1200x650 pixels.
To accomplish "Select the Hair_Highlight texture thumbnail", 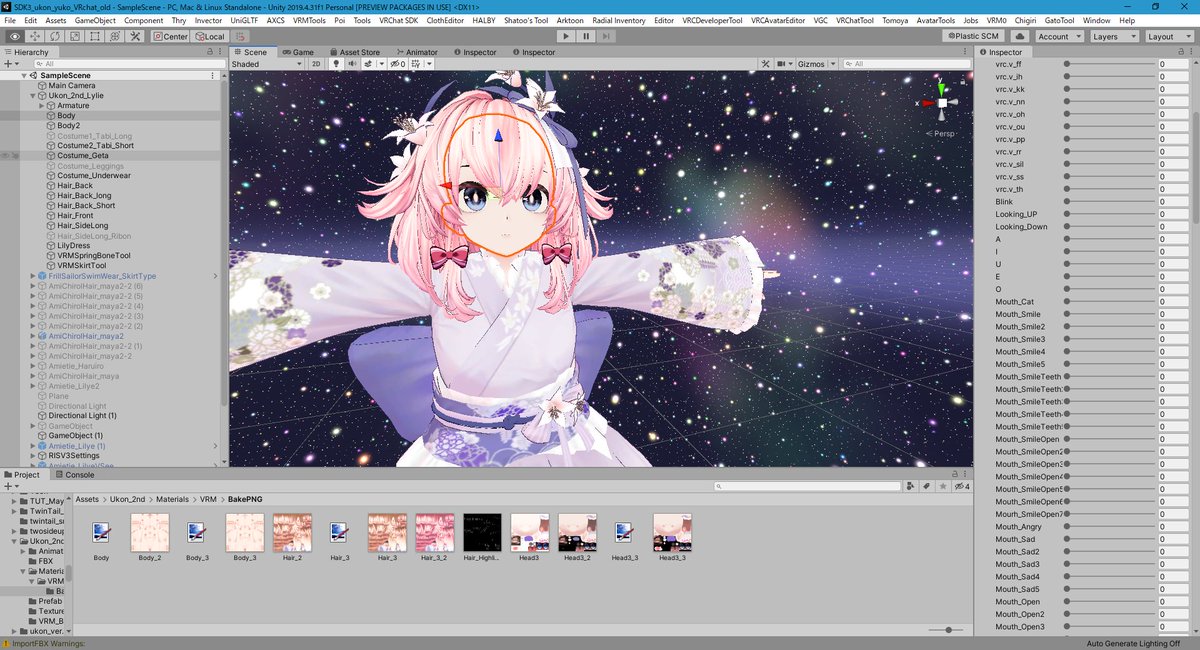I will click(482, 532).
